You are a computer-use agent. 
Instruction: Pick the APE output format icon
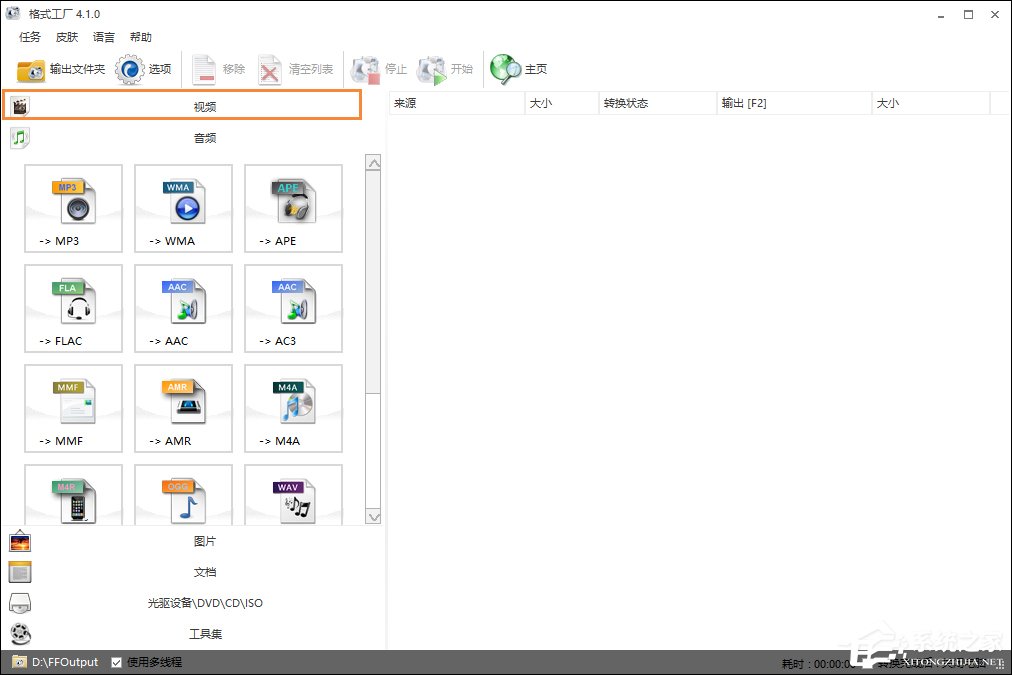pos(294,208)
